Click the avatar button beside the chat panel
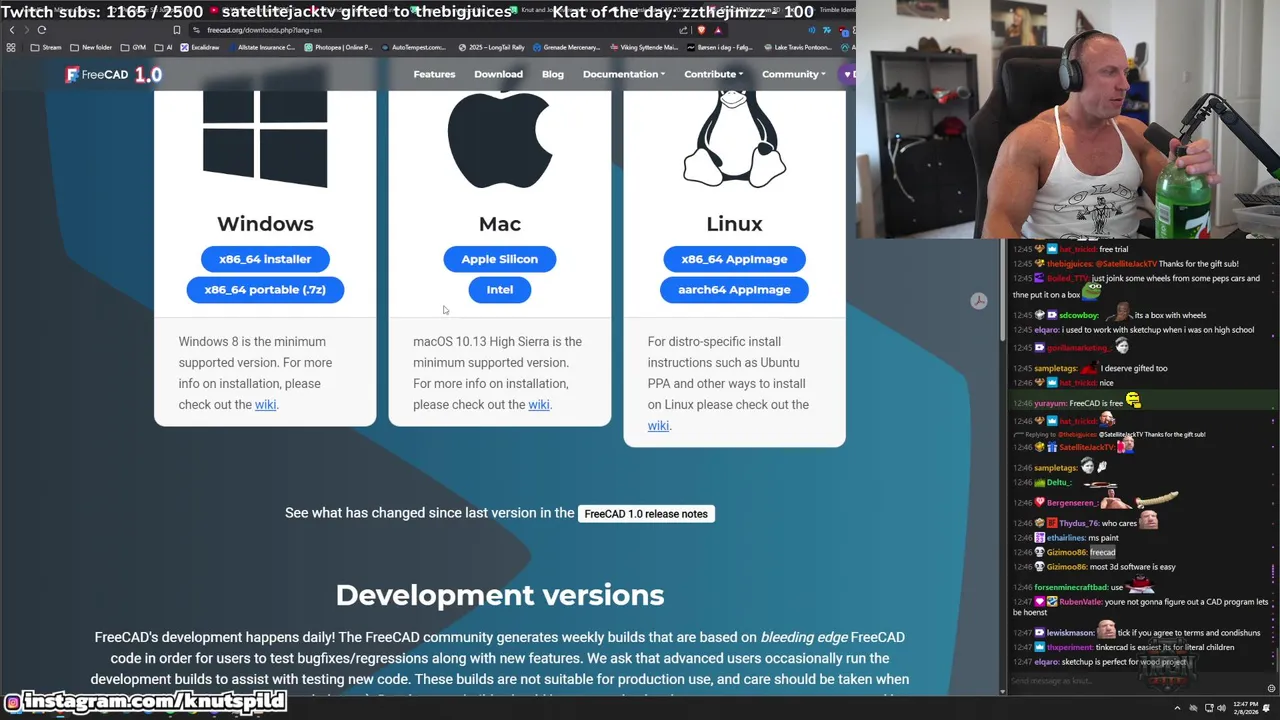 979,301
